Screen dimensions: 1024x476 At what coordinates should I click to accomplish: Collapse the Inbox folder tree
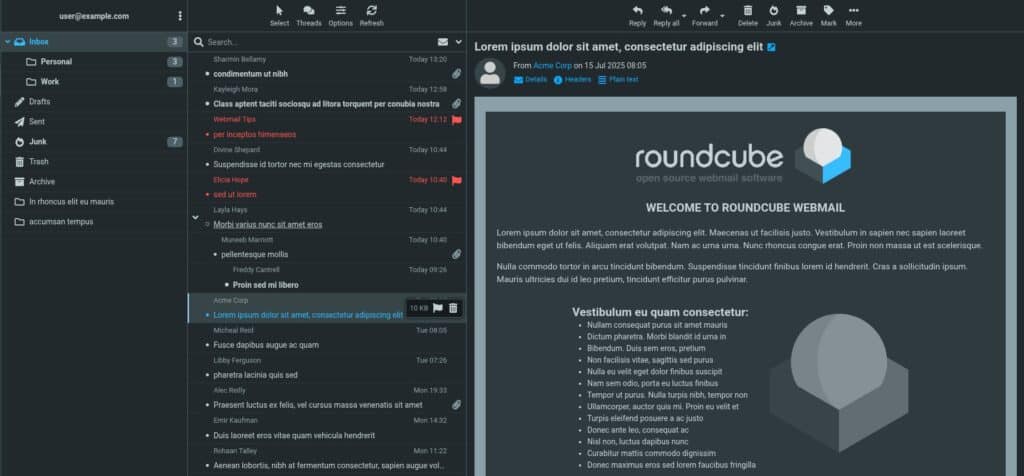pyautogui.click(x=7, y=42)
